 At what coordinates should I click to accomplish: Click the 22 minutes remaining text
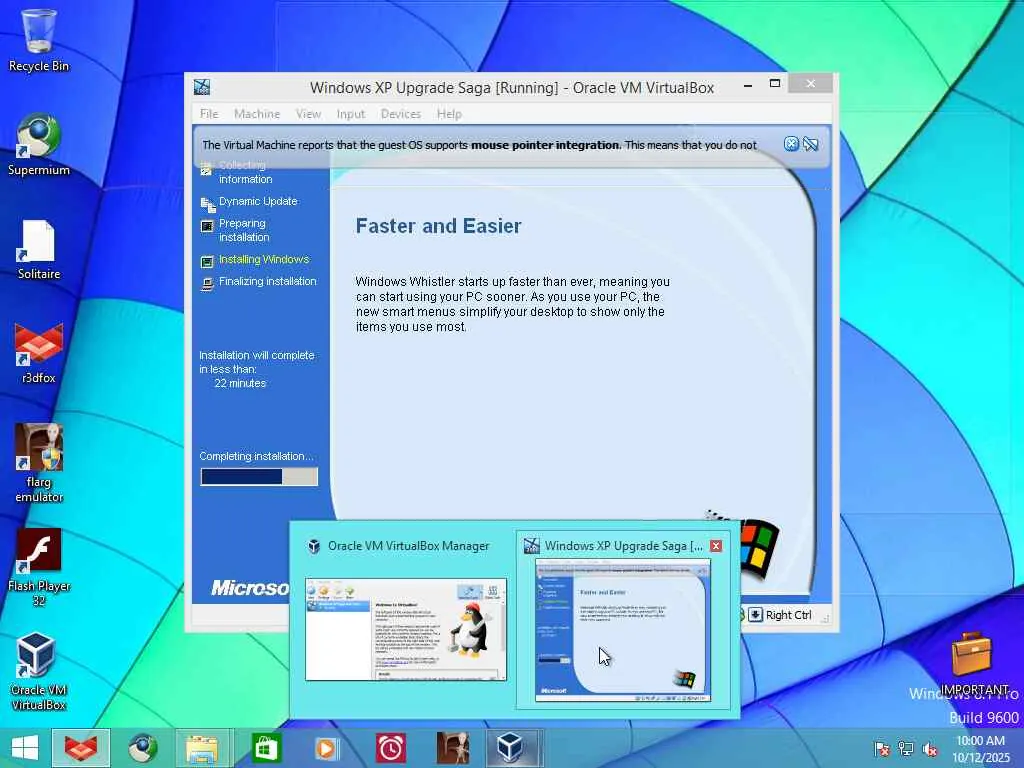click(x=240, y=383)
